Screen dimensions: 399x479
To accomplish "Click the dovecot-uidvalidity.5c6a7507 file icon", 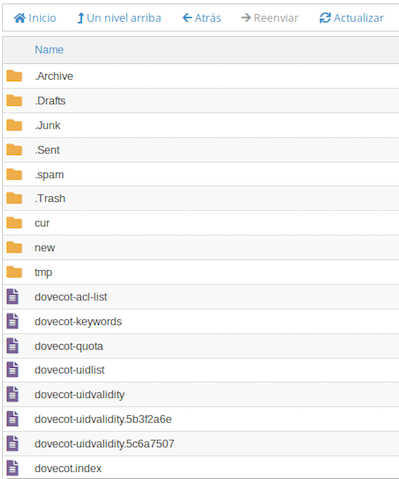I will tap(13, 444).
